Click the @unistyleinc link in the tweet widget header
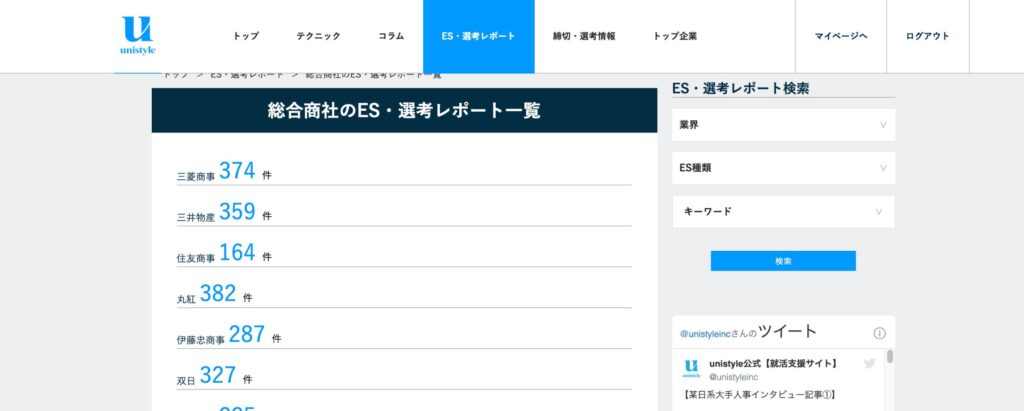 click(x=705, y=334)
